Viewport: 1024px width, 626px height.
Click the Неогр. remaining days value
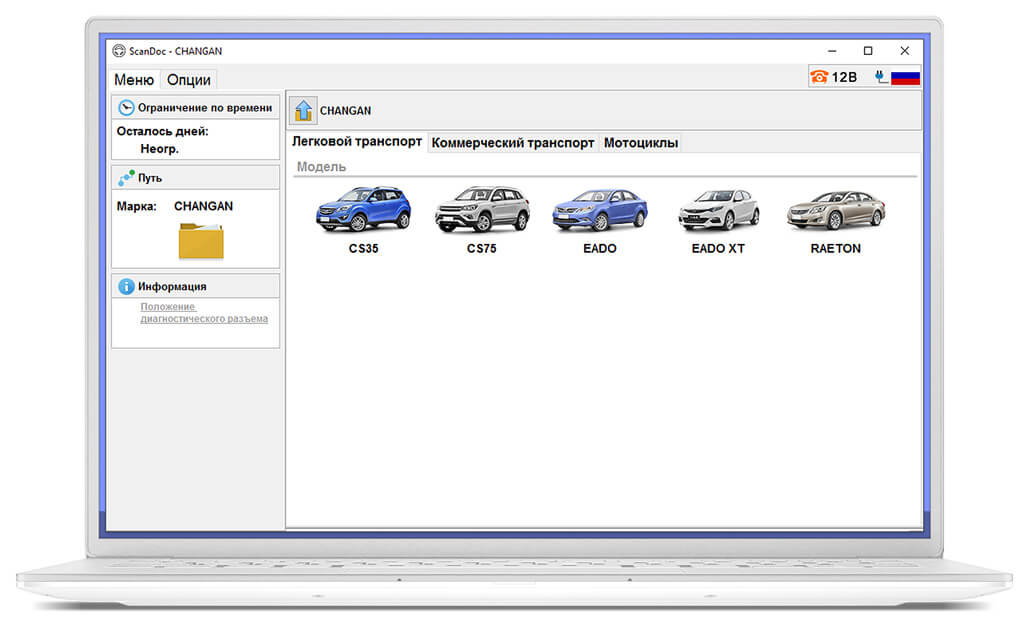click(159, 149)
